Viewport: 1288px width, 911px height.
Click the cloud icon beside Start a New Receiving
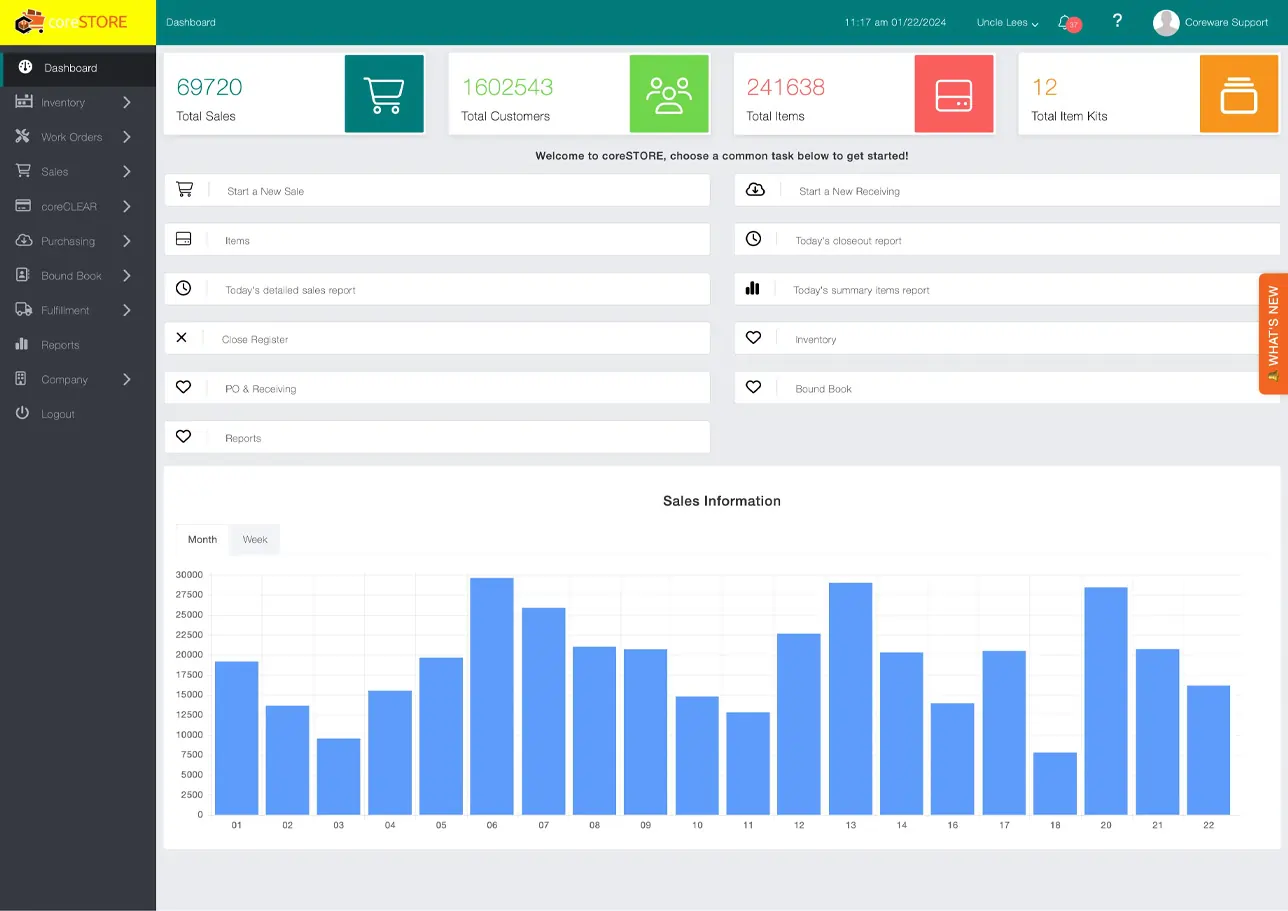pos(756,189)
